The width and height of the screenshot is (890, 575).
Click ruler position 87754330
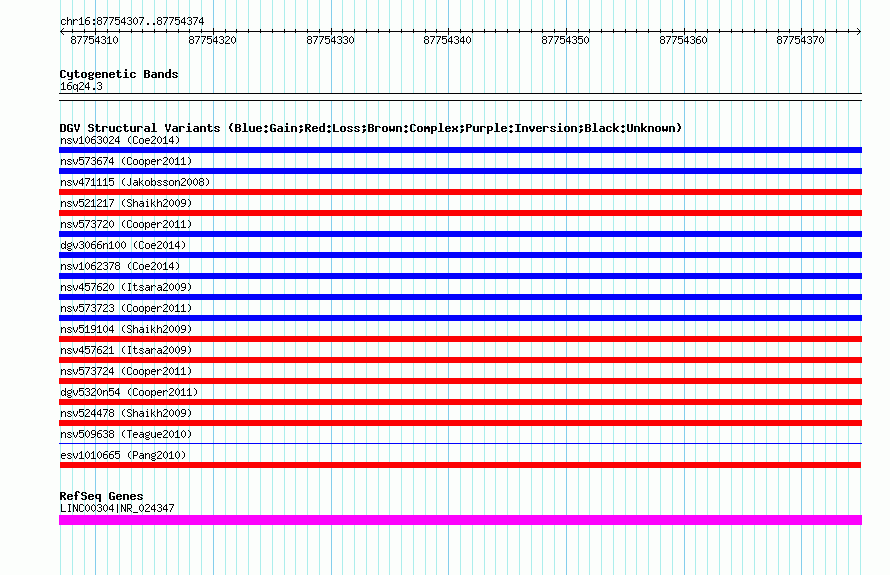click(330, 40)
